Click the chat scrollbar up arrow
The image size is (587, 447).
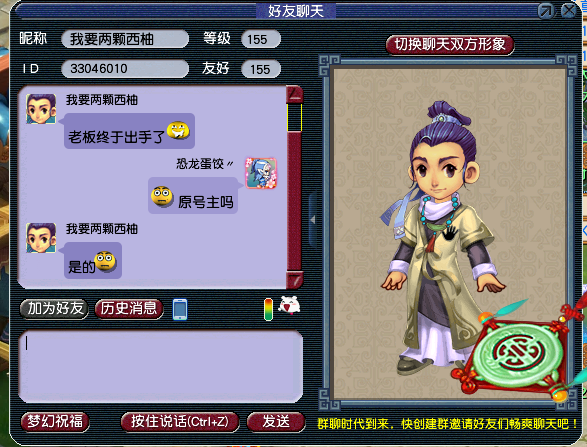[295, 94]
